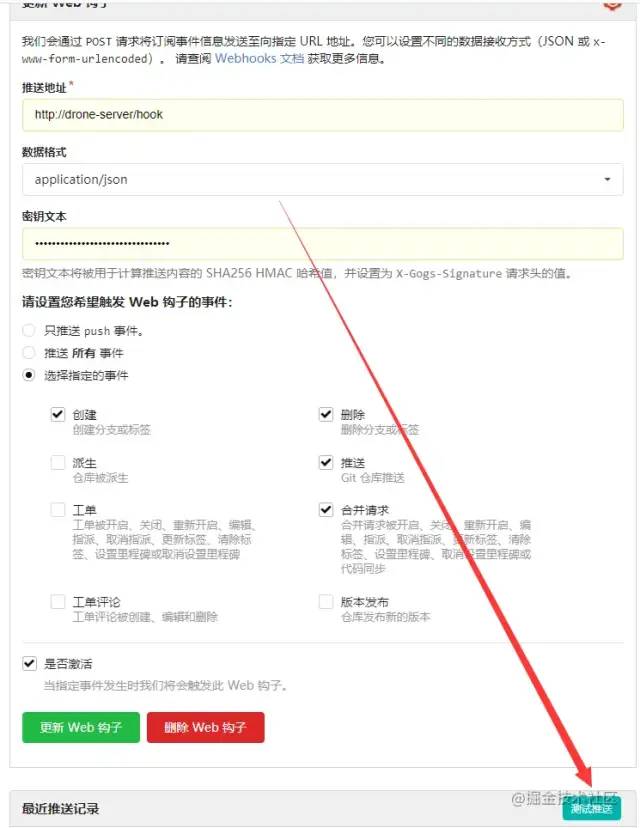Viewport: 640px width, 828px height.
Task: Toggle the 是否激活 checkbox
Action: [29, 663]
